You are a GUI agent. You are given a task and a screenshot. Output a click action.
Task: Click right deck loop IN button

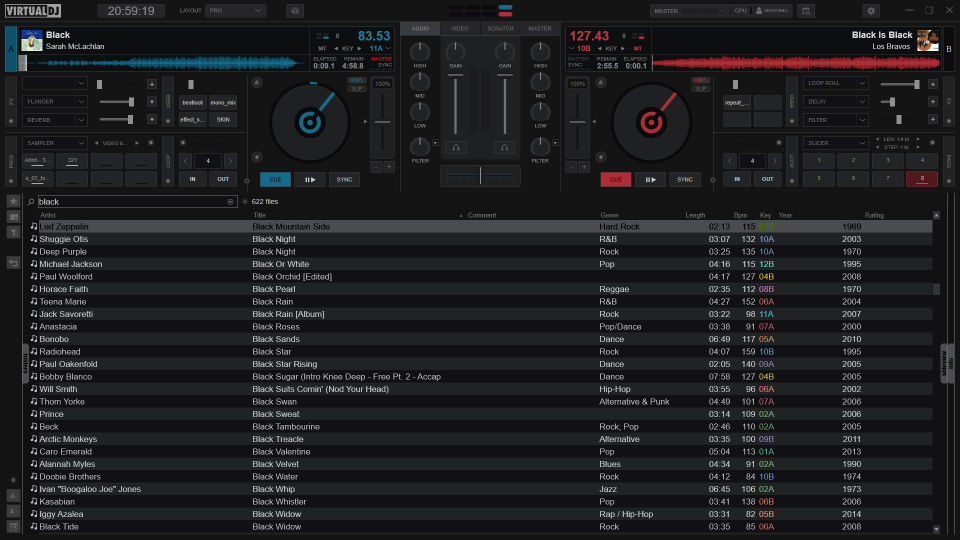(737, 179)
